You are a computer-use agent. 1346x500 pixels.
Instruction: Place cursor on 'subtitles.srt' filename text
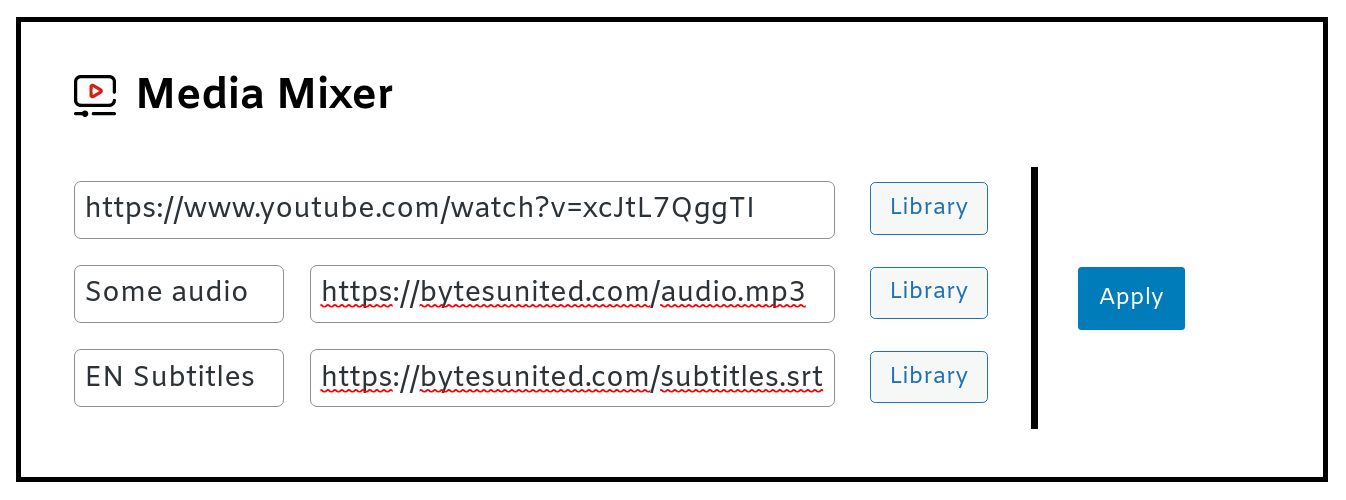(742, 377)
